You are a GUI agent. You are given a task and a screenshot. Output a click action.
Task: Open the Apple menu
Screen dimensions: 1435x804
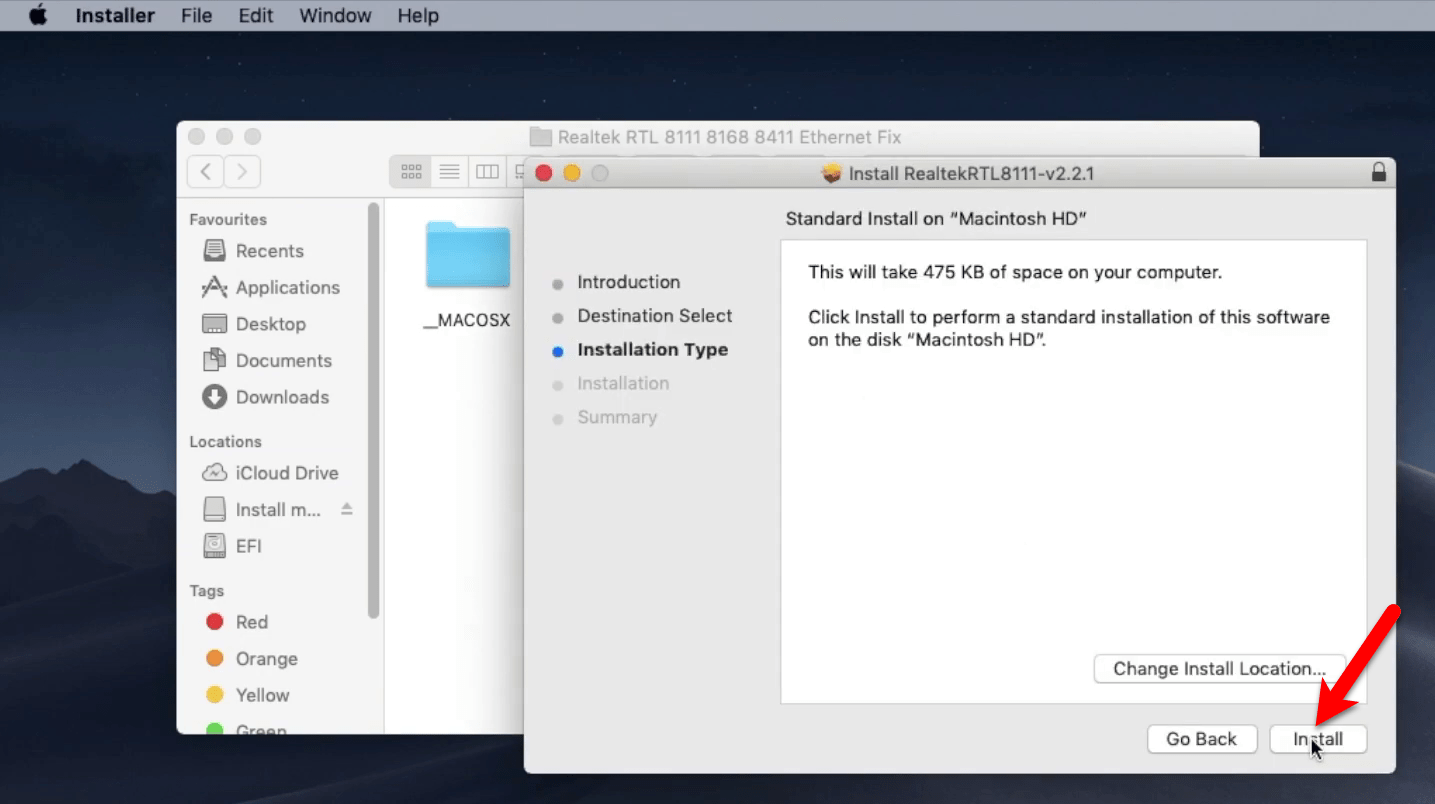coord(38,15)
